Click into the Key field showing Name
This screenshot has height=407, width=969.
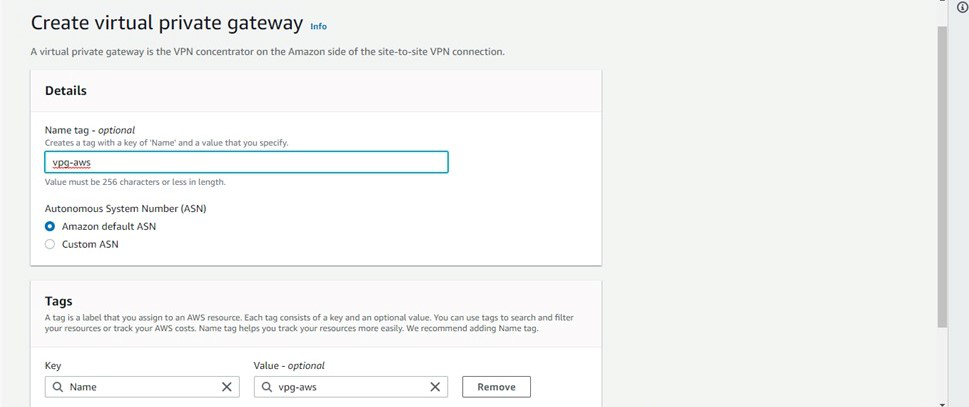coord(140,387)
